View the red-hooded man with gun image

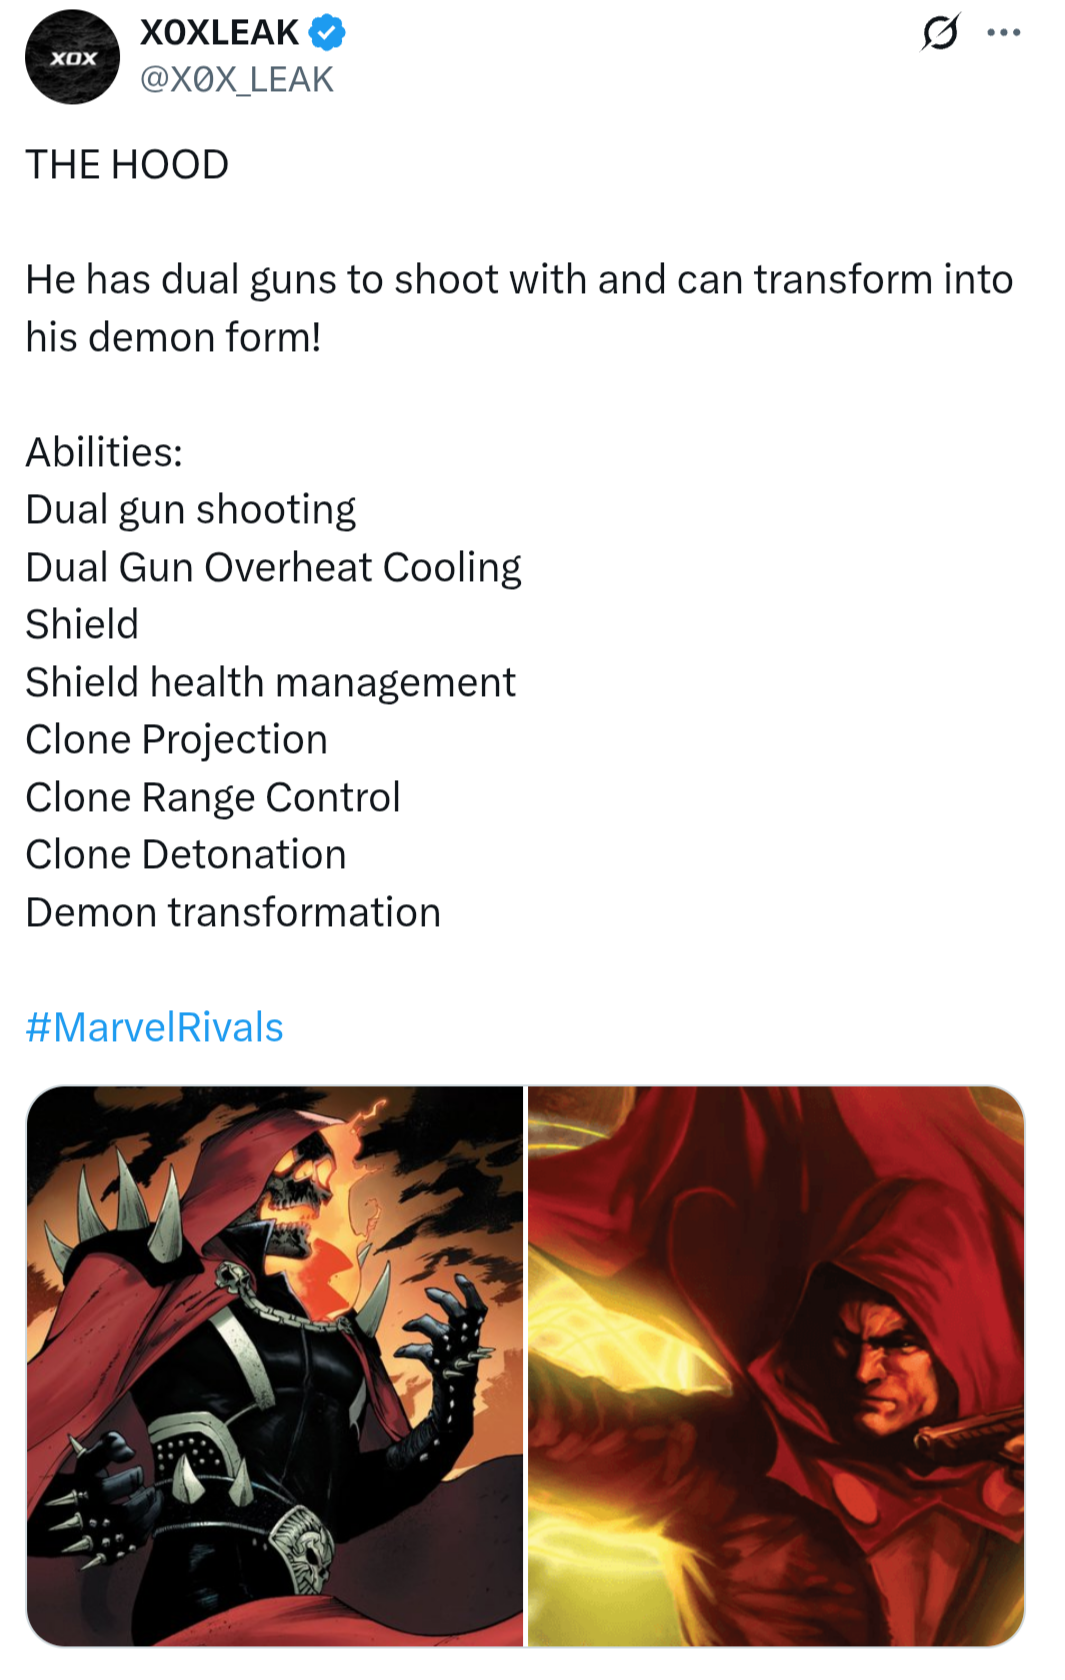click(x=776, y=1366)
